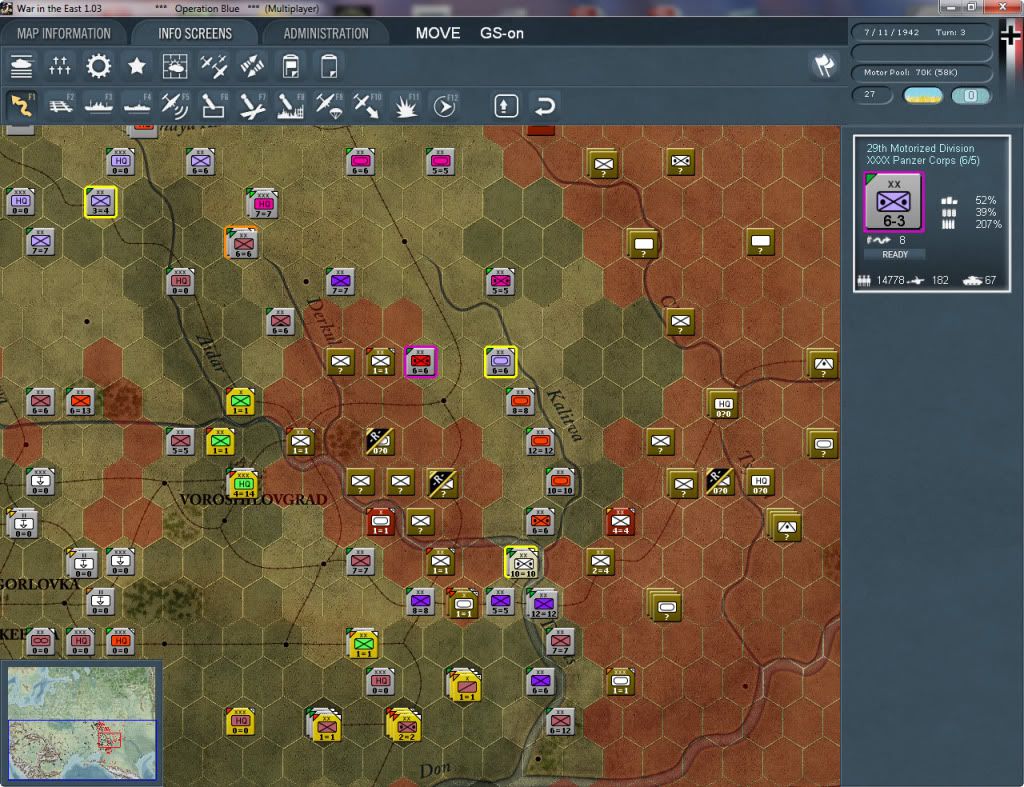
Task: Click the undo curved arrow icon
Action: click(545, 105)
